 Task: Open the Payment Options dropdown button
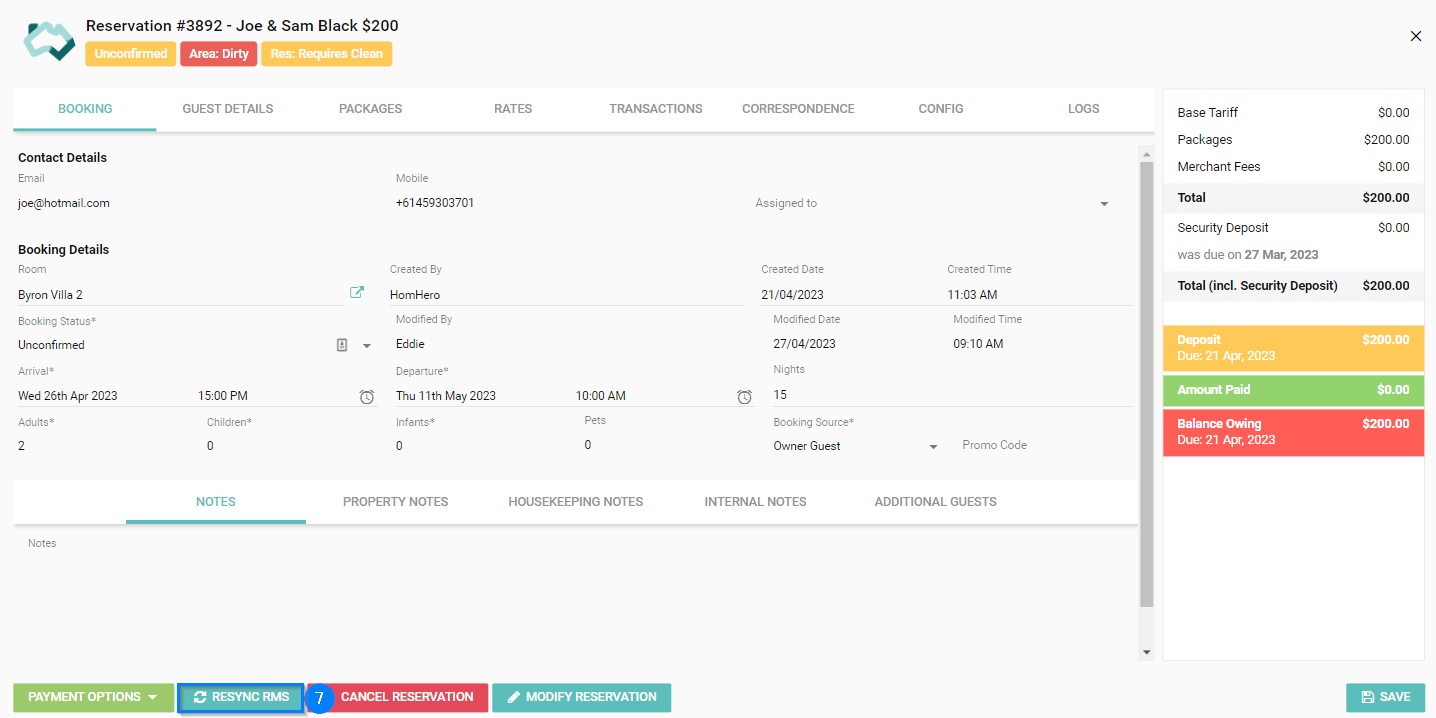[x=93, y=698]
